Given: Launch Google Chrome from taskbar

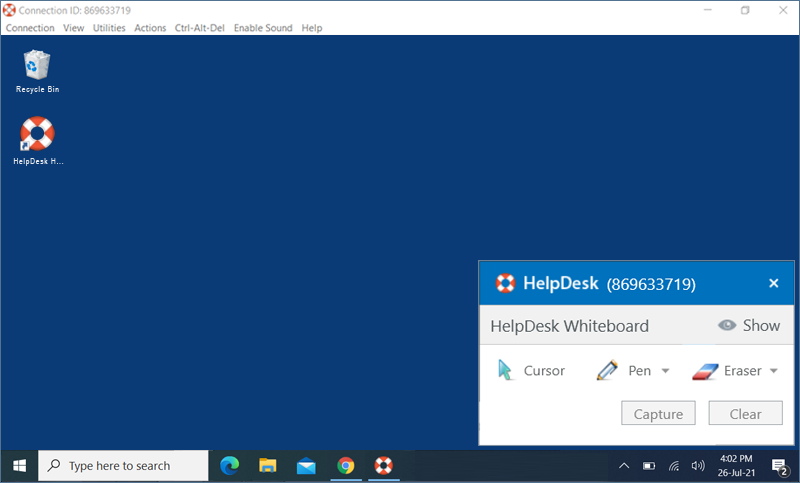Looking at the screenshot, I should [345, 465].
